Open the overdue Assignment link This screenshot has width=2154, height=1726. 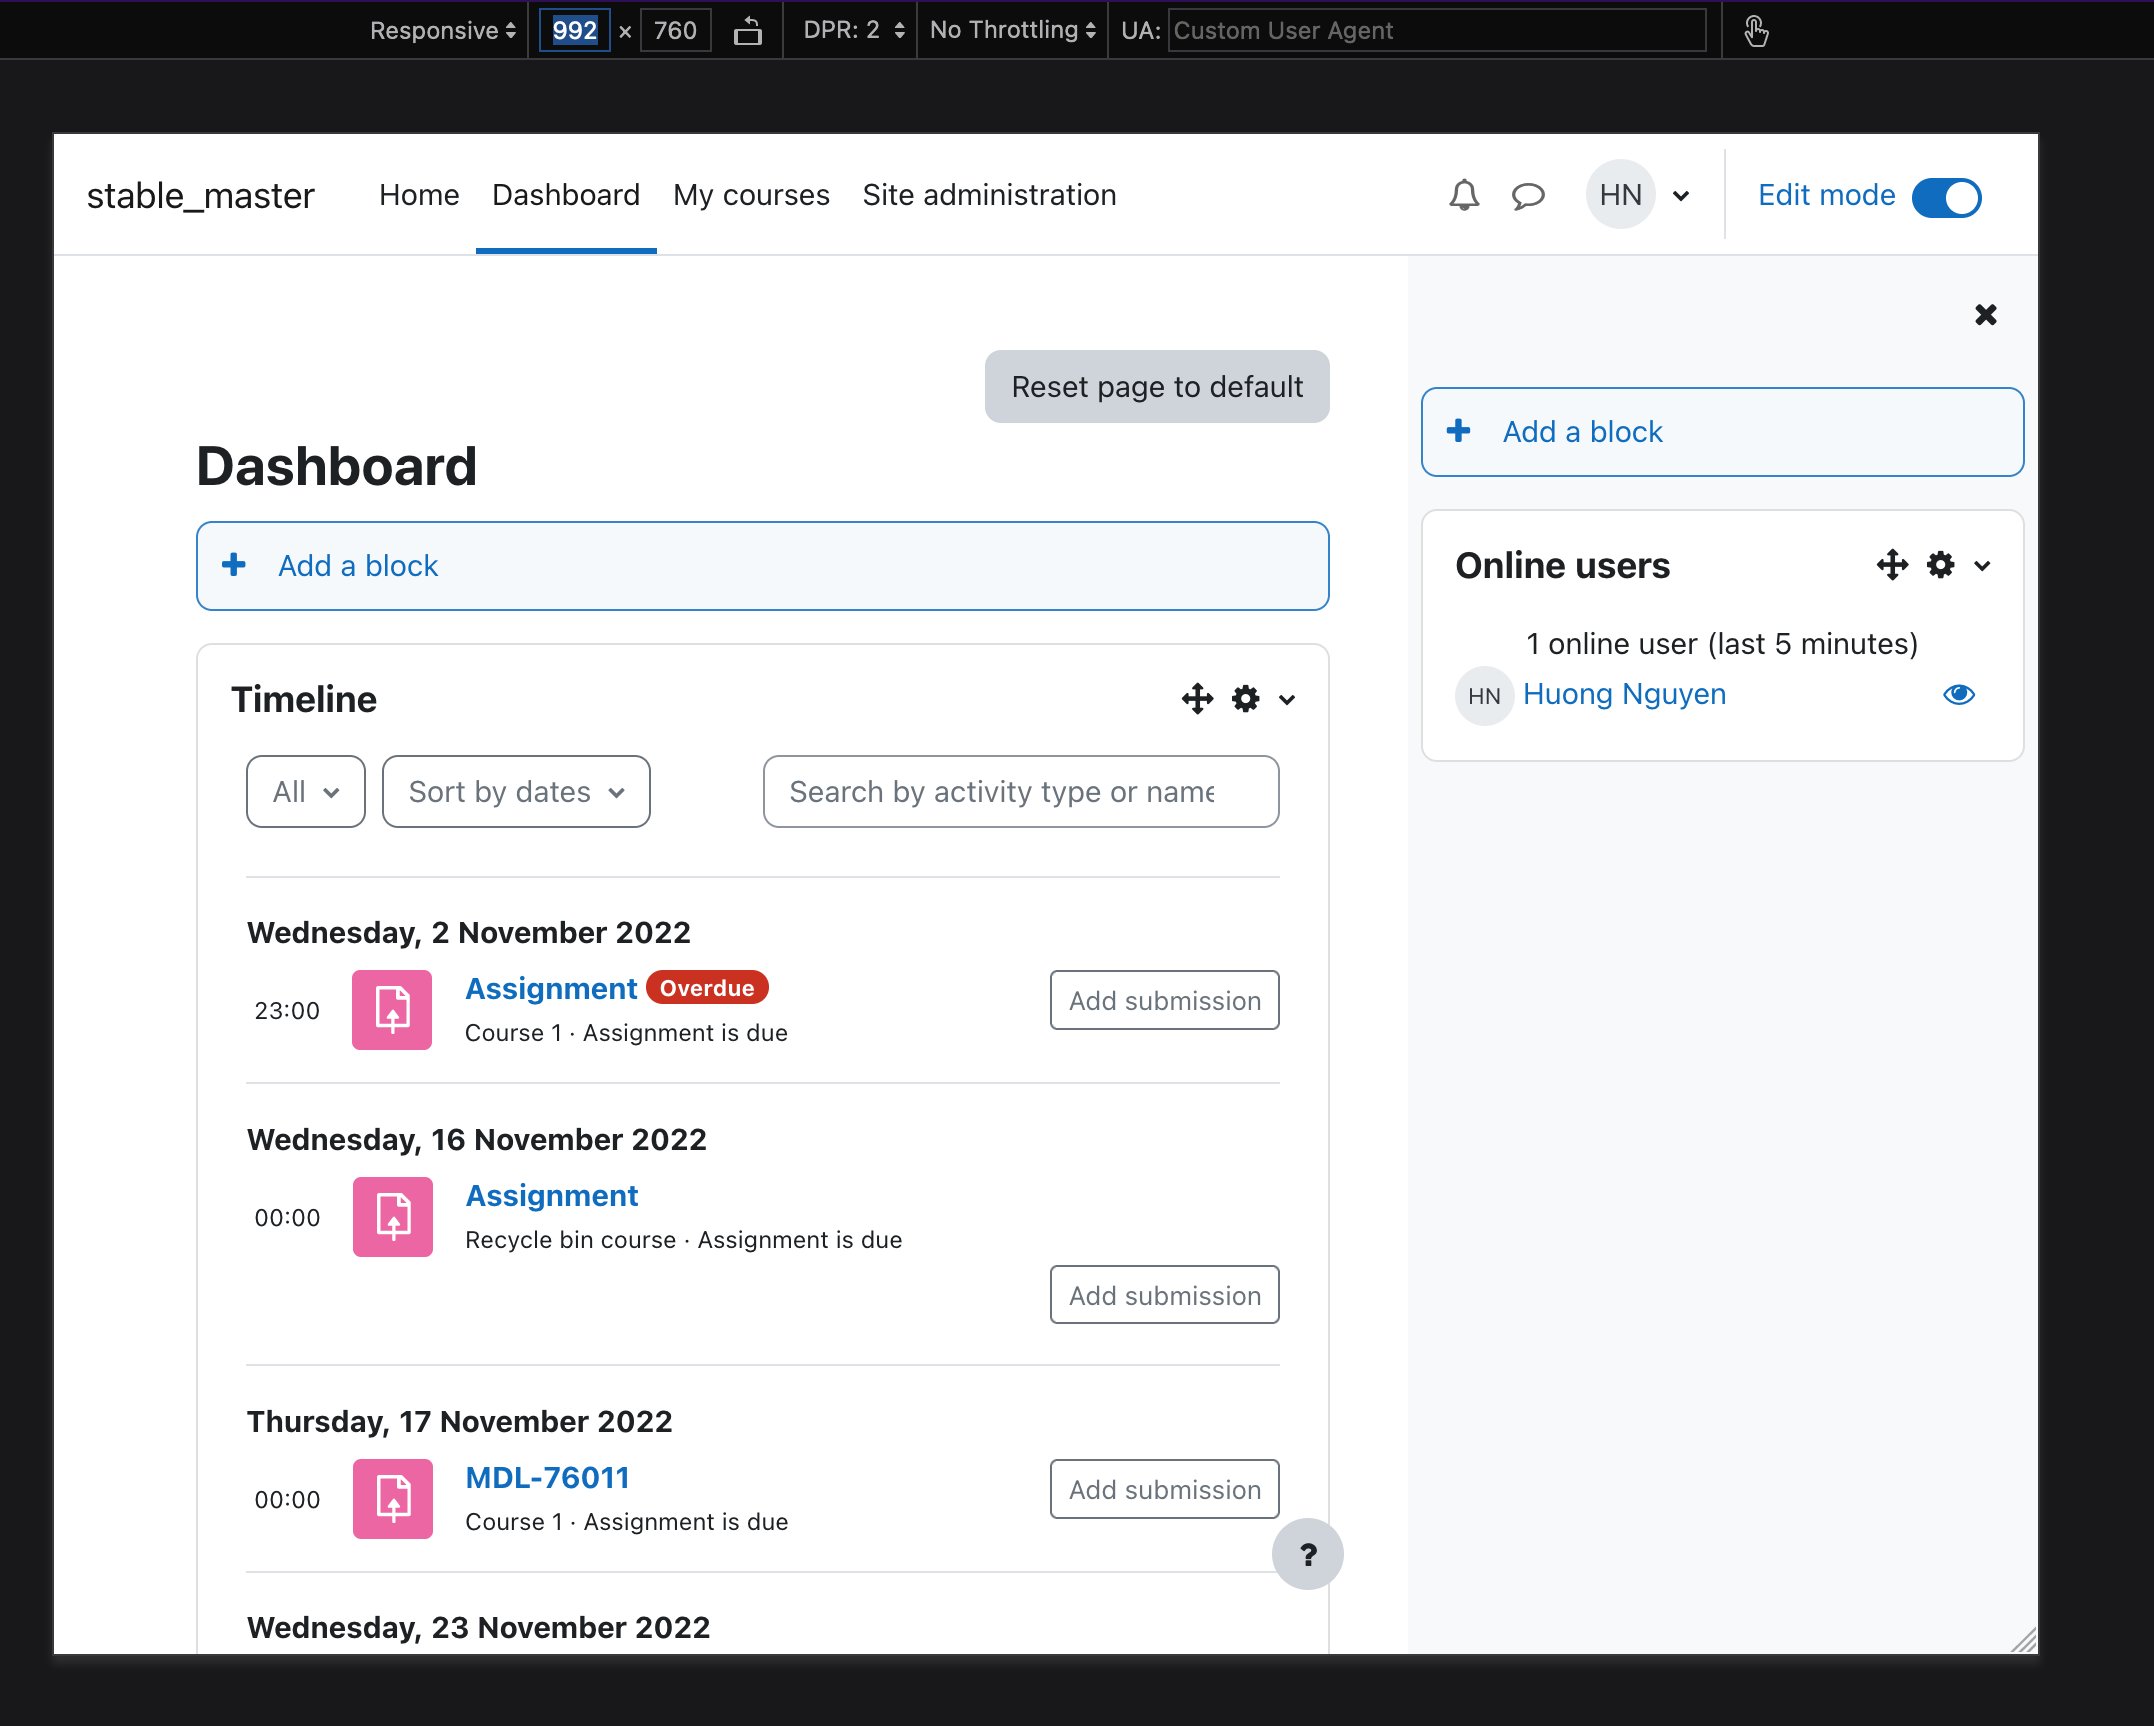click(x=551, y=988)
